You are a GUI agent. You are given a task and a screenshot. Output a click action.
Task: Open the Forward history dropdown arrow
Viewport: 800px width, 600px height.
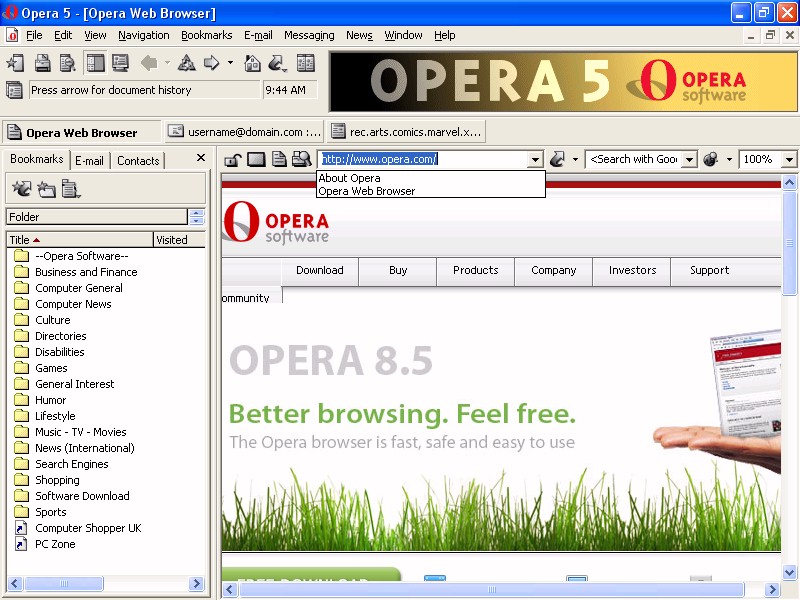tap(230, 63)
